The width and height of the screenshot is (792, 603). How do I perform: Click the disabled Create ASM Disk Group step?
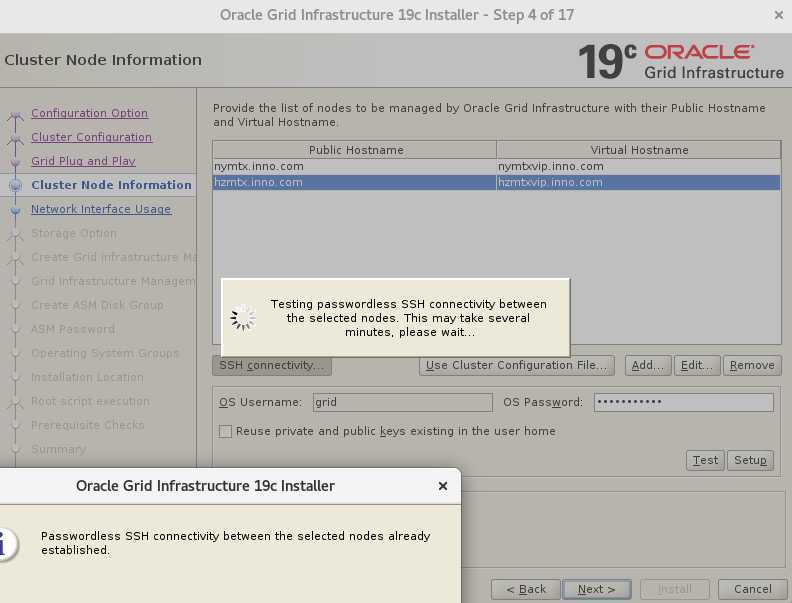97,306
